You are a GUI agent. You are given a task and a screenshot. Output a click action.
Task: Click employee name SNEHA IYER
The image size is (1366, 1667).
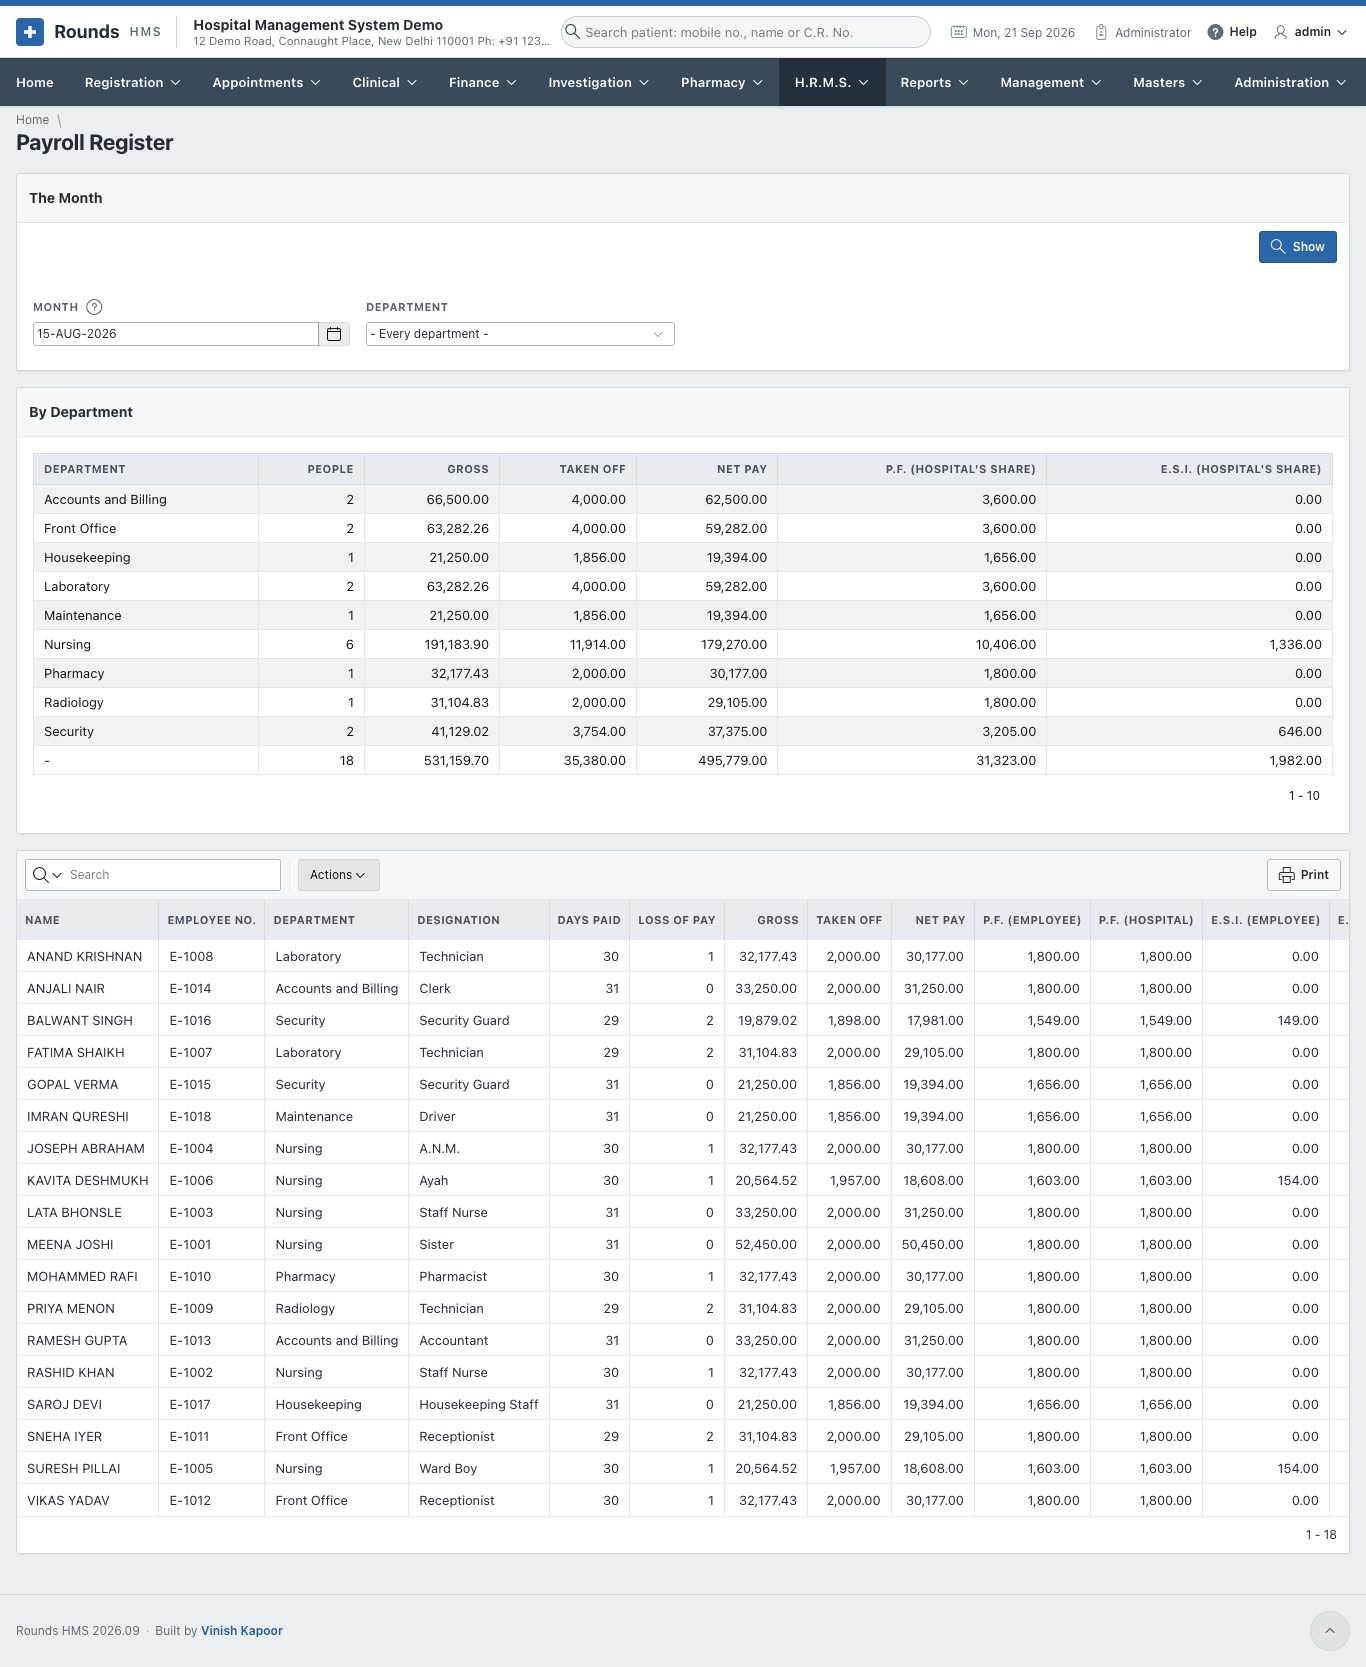[65, 1437]
